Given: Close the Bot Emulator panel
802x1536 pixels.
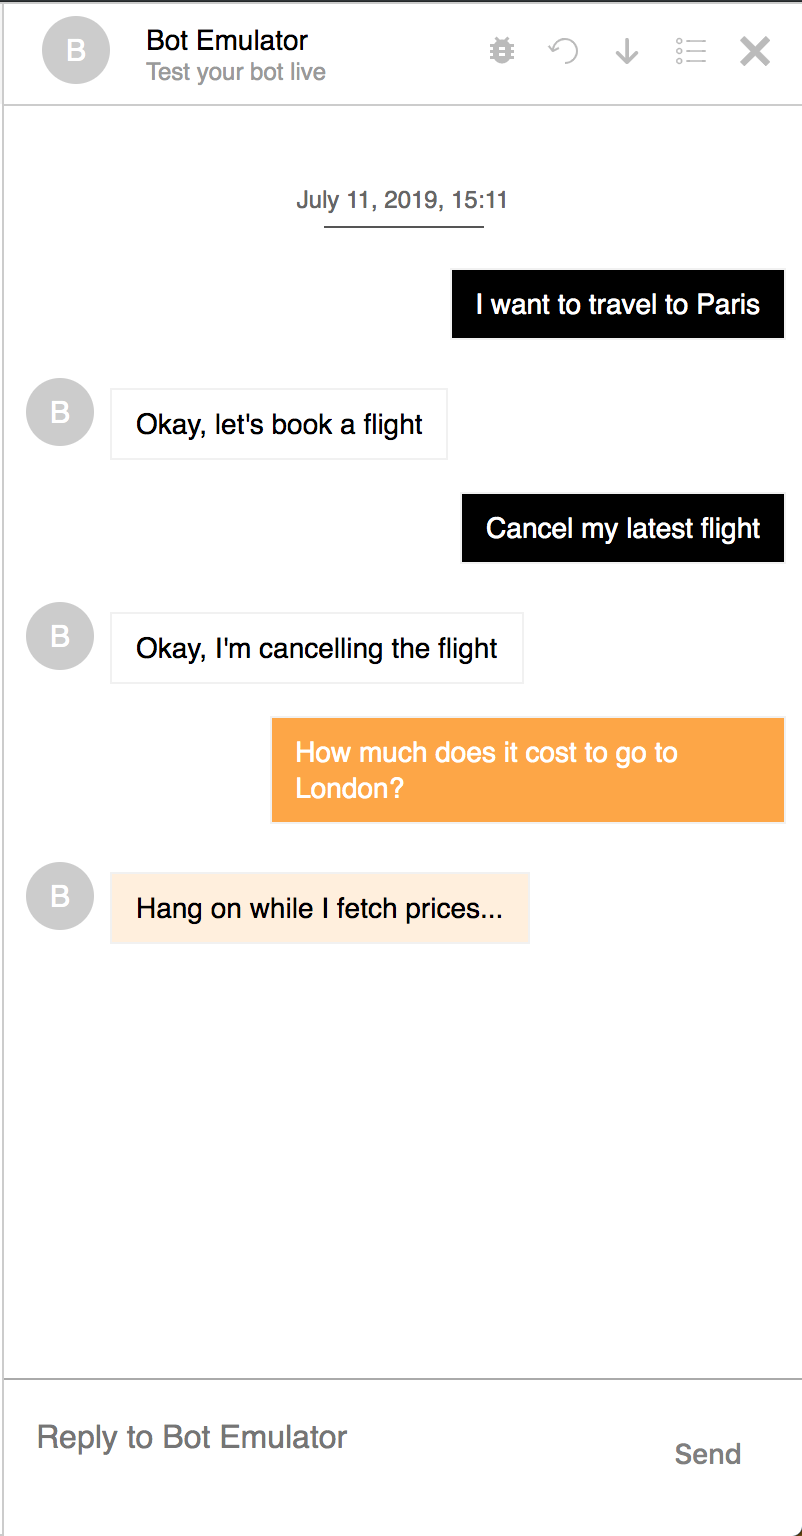Looking at the screenshot, I should pyautogui.click(x=755, y=51).
